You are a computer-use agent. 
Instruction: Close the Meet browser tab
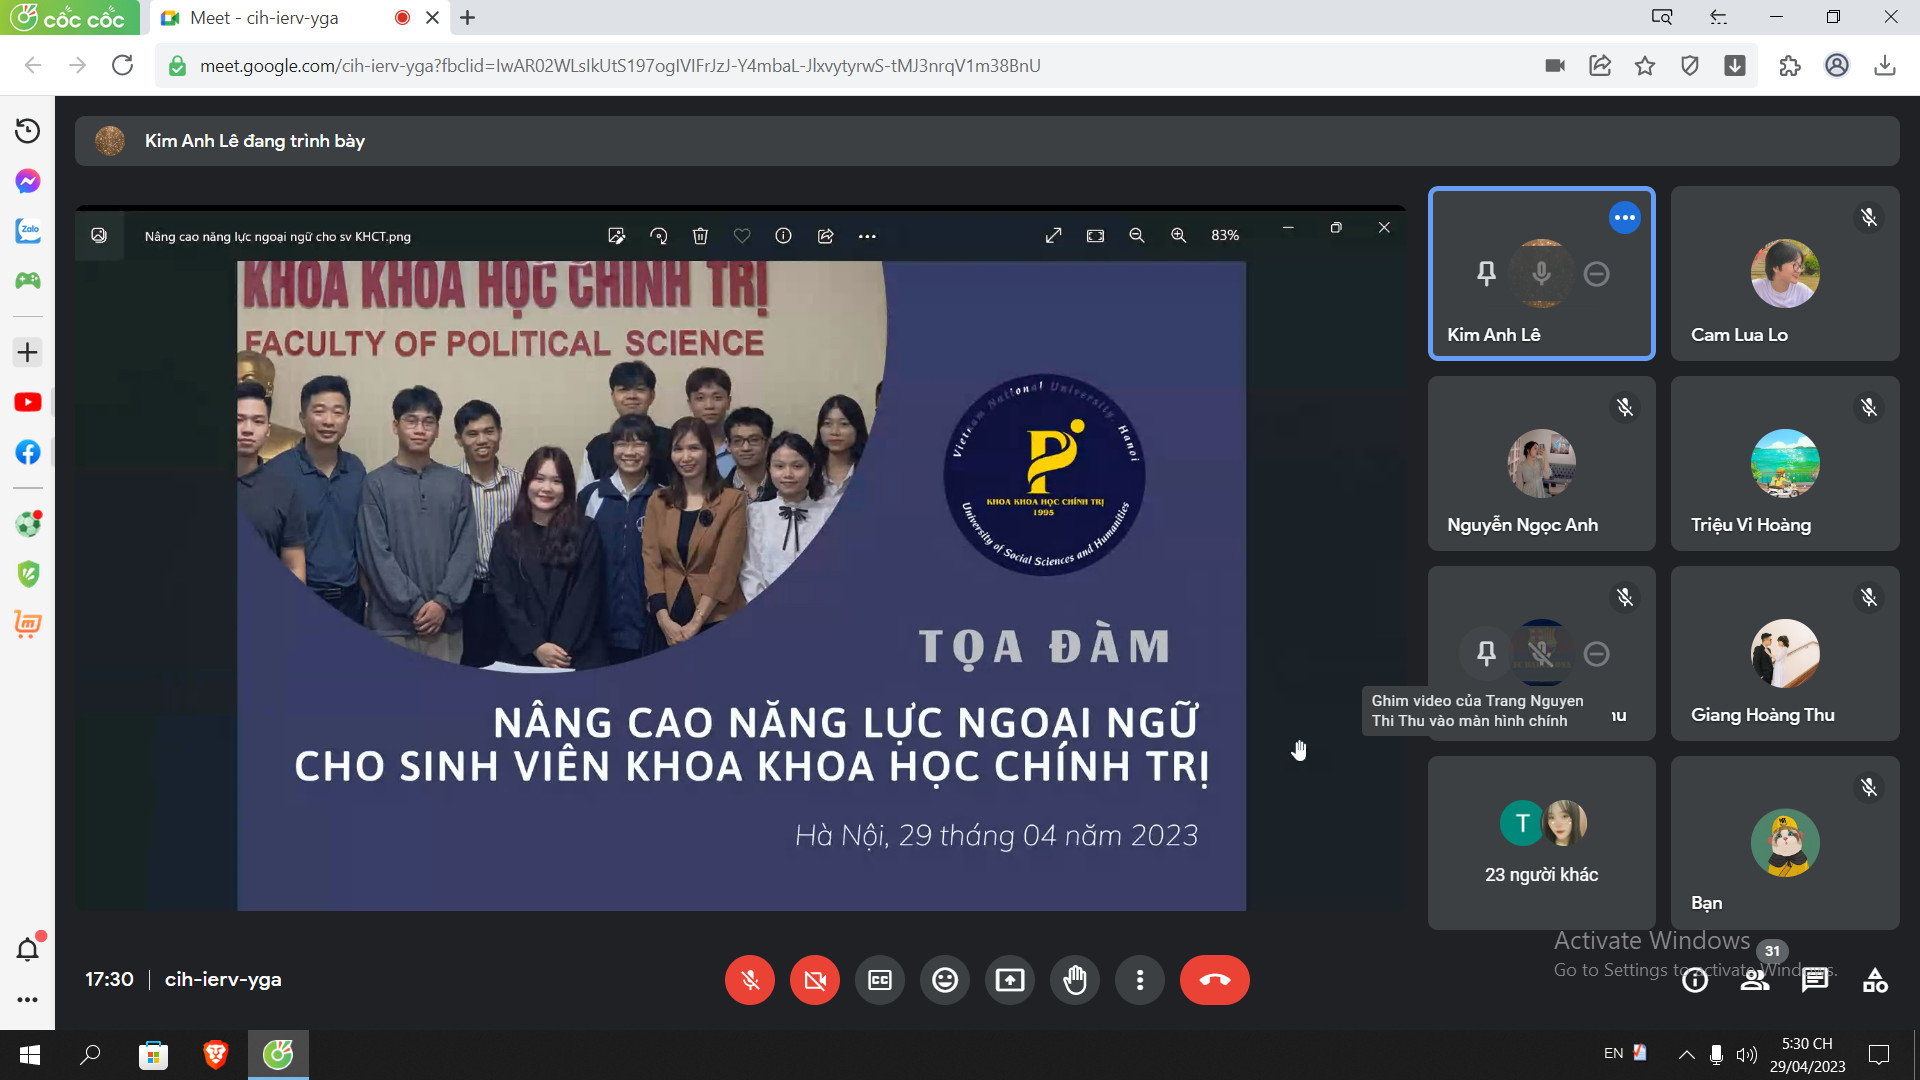[432, 18]
